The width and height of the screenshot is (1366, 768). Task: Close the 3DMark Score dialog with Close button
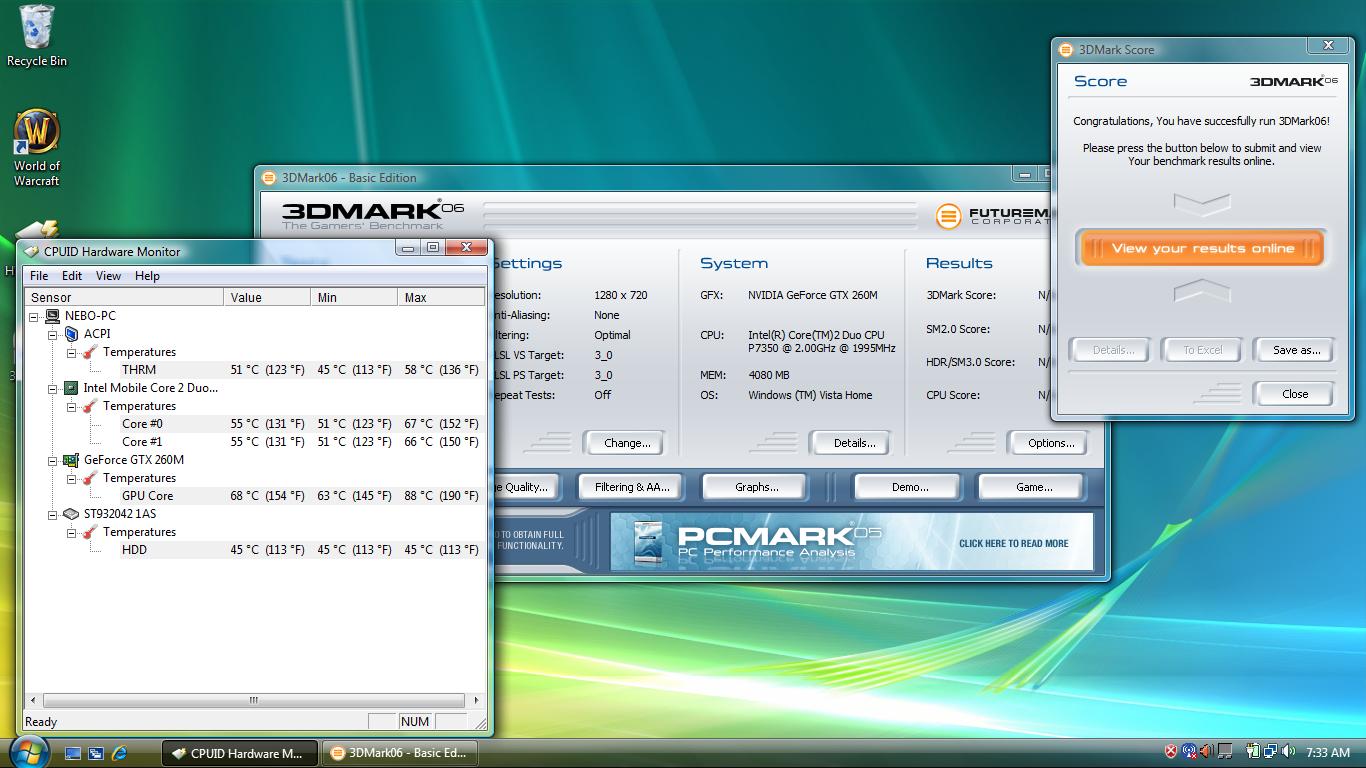1295,394
